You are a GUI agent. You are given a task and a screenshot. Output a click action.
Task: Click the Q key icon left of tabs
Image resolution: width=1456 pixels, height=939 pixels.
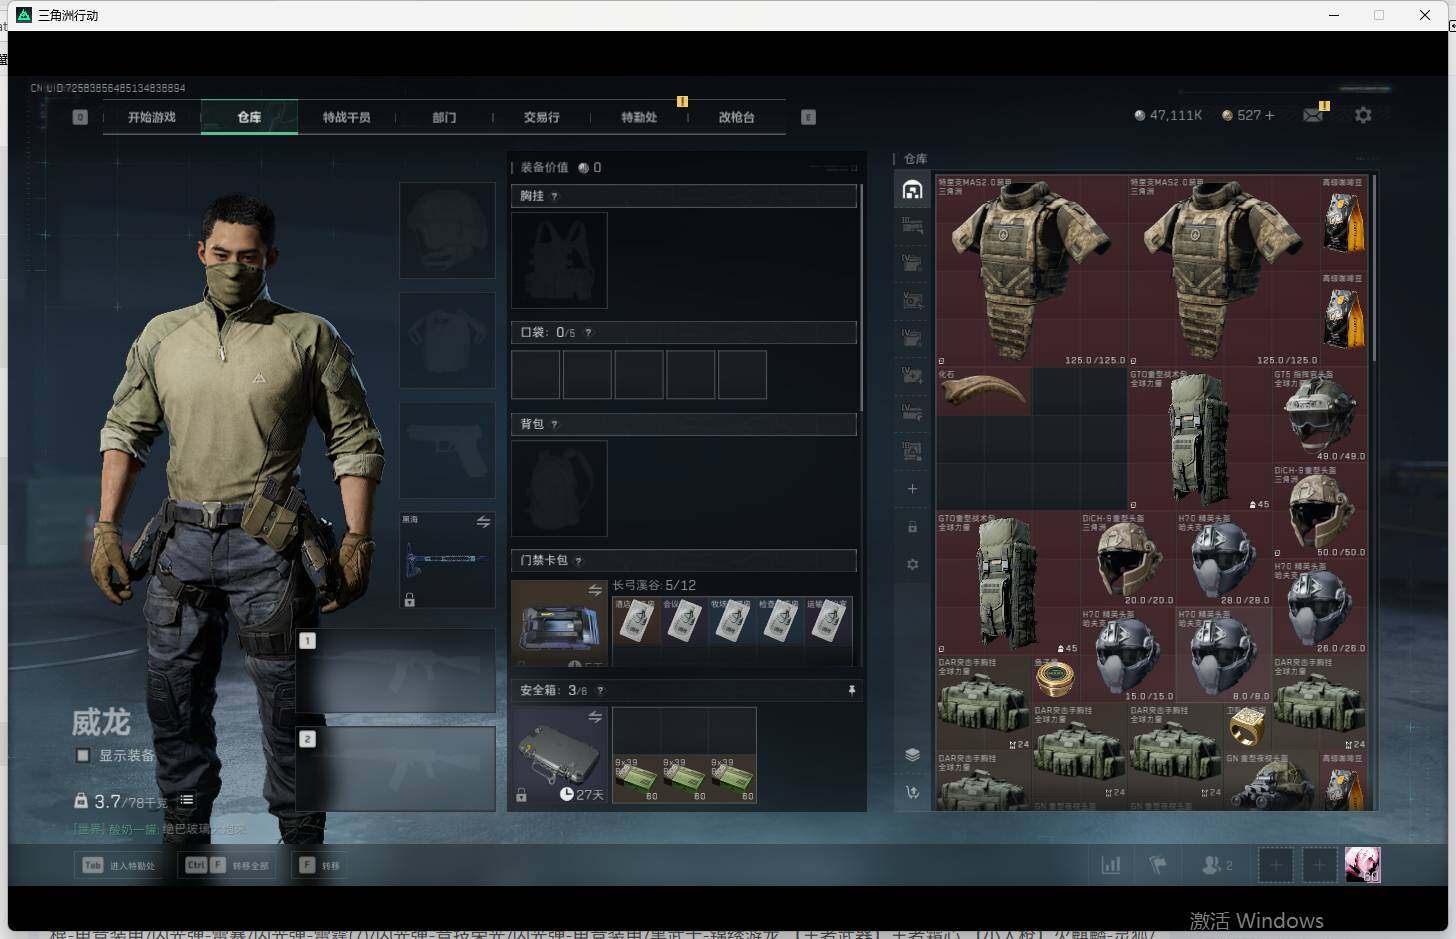point(80,117)
